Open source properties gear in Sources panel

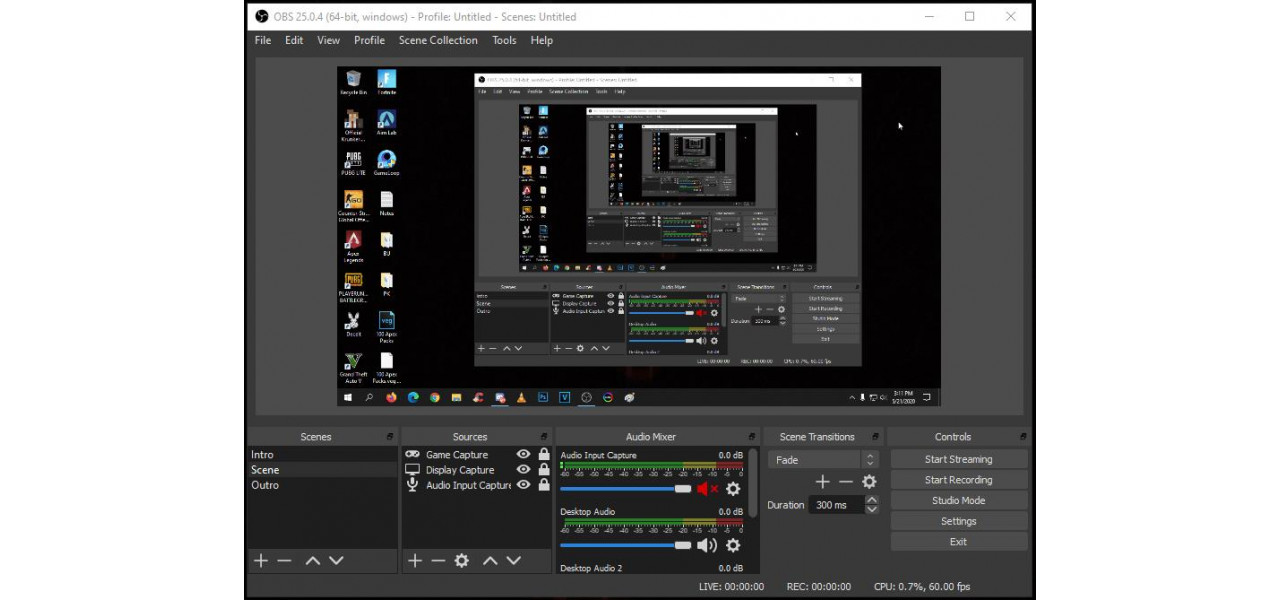point(461,561)
